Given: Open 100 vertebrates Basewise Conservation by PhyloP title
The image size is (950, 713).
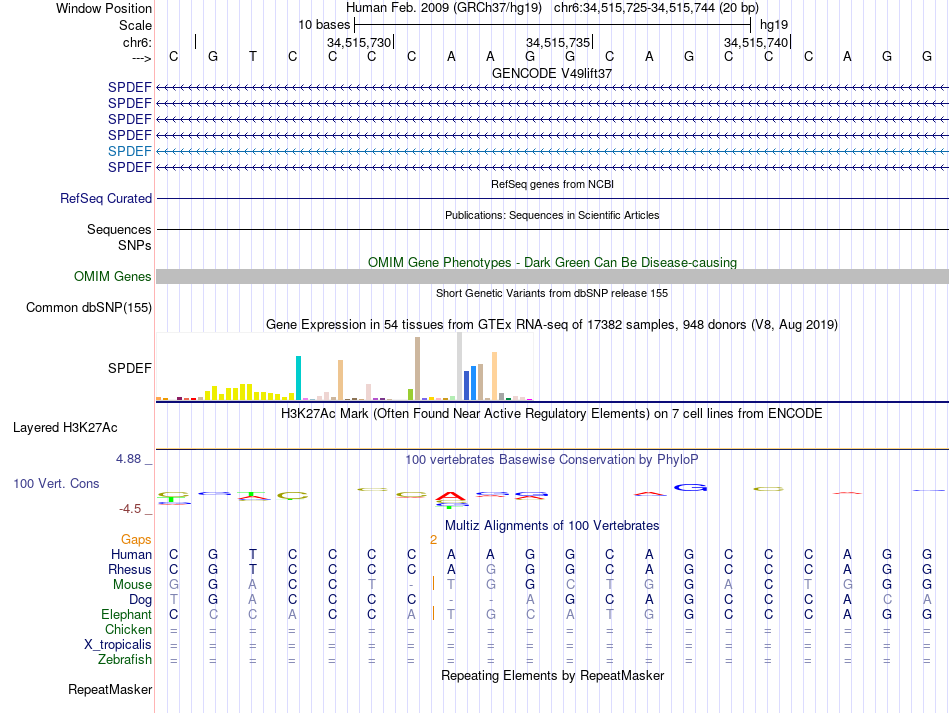Looking at the screenshot, I should point(552,460).
